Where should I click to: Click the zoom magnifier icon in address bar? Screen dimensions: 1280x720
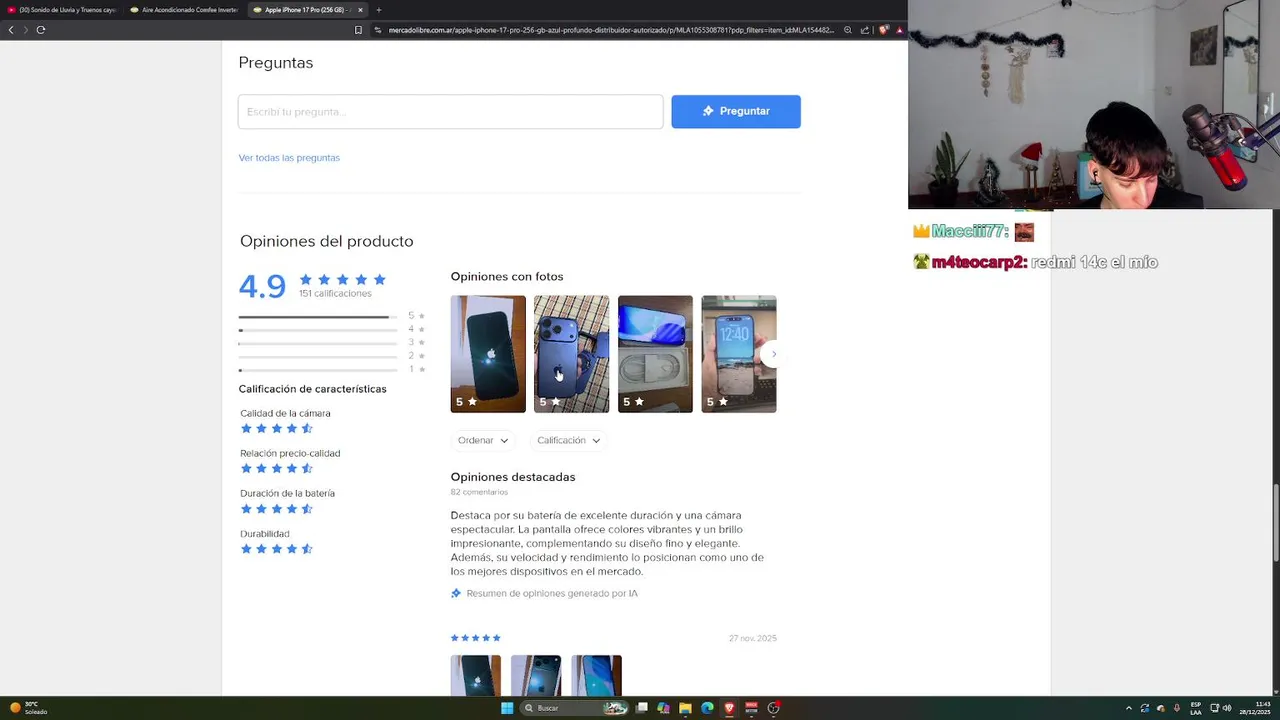tap(848, 30)
